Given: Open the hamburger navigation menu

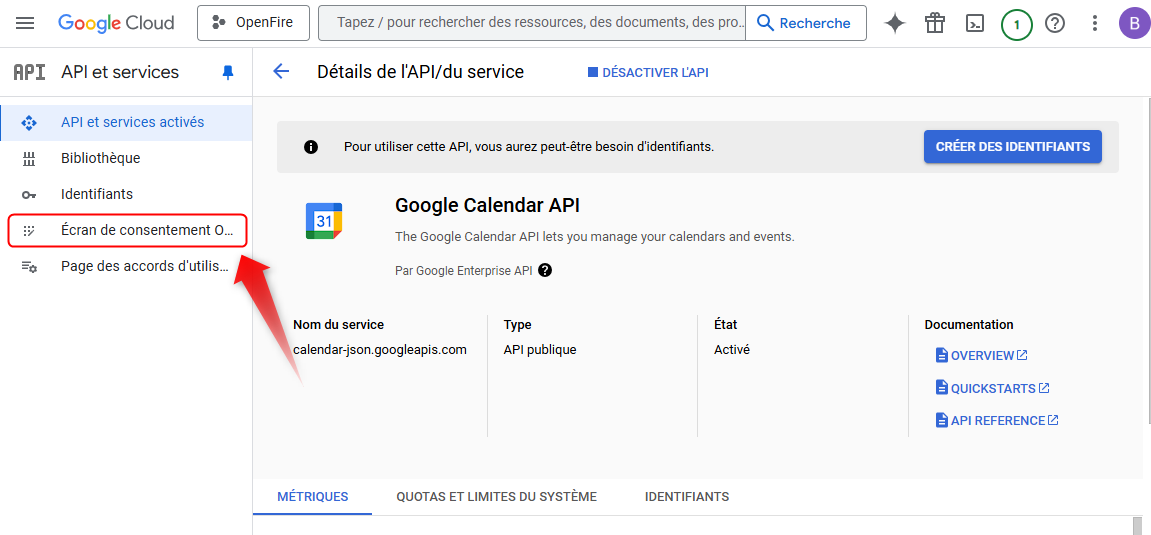Looking at the screenshot, I should click(25, 23).
